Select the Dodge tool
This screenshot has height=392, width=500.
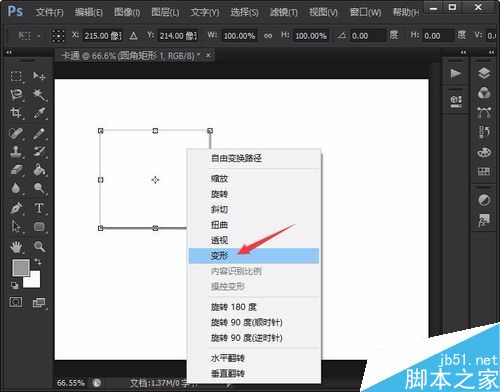[x=39, y=188]
